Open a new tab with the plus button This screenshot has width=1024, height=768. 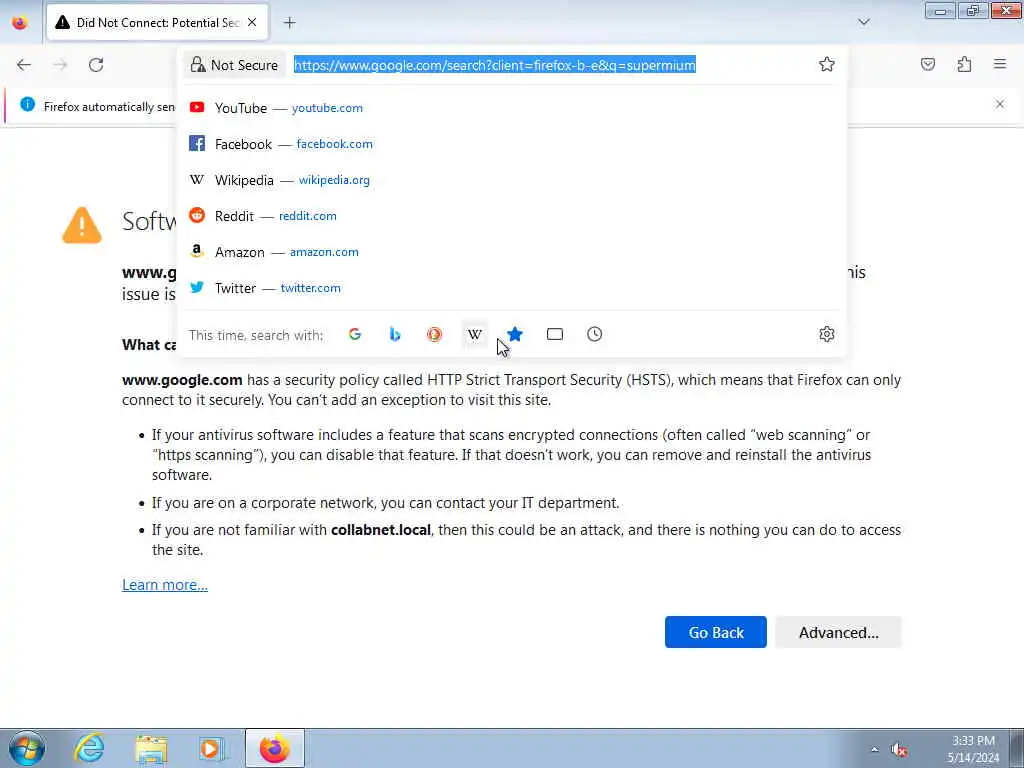(x=289, y=23)
